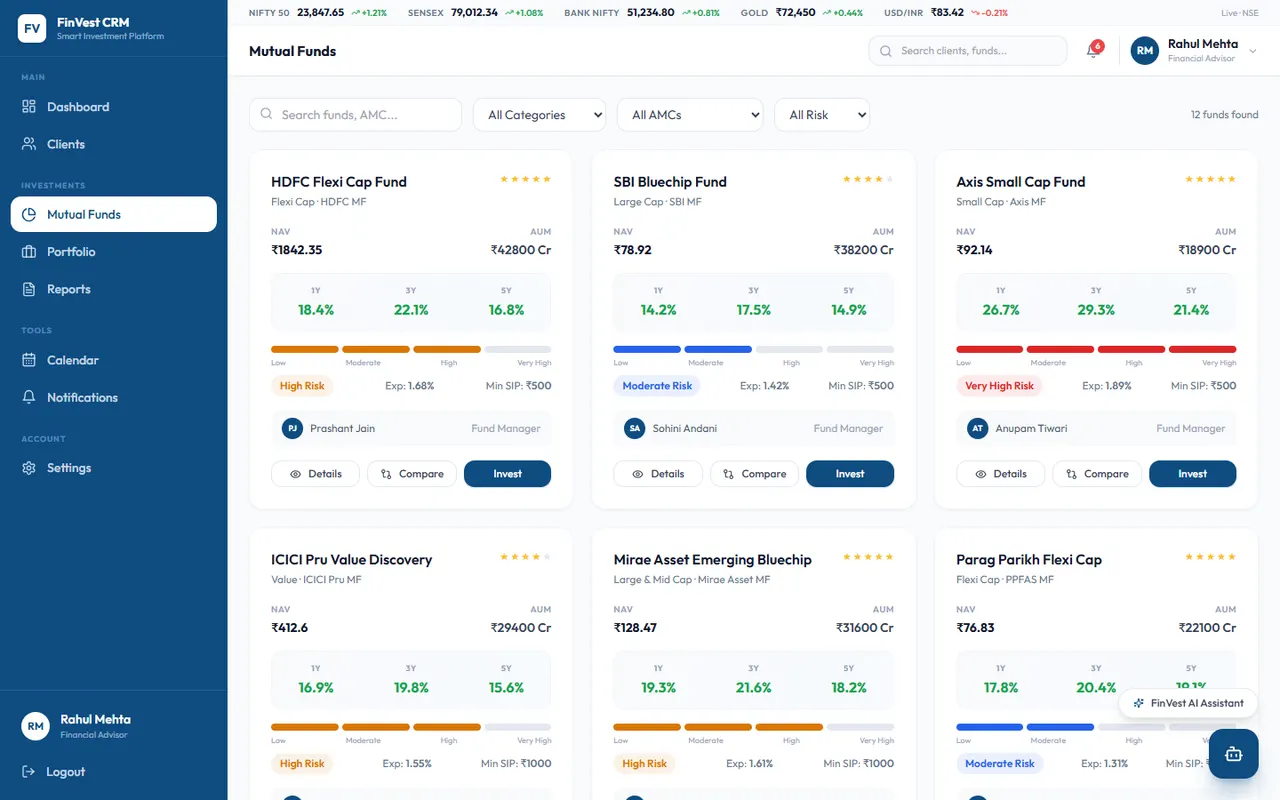
Task: Click BANK NIFTY value 51,234.80
Action: 650,13
